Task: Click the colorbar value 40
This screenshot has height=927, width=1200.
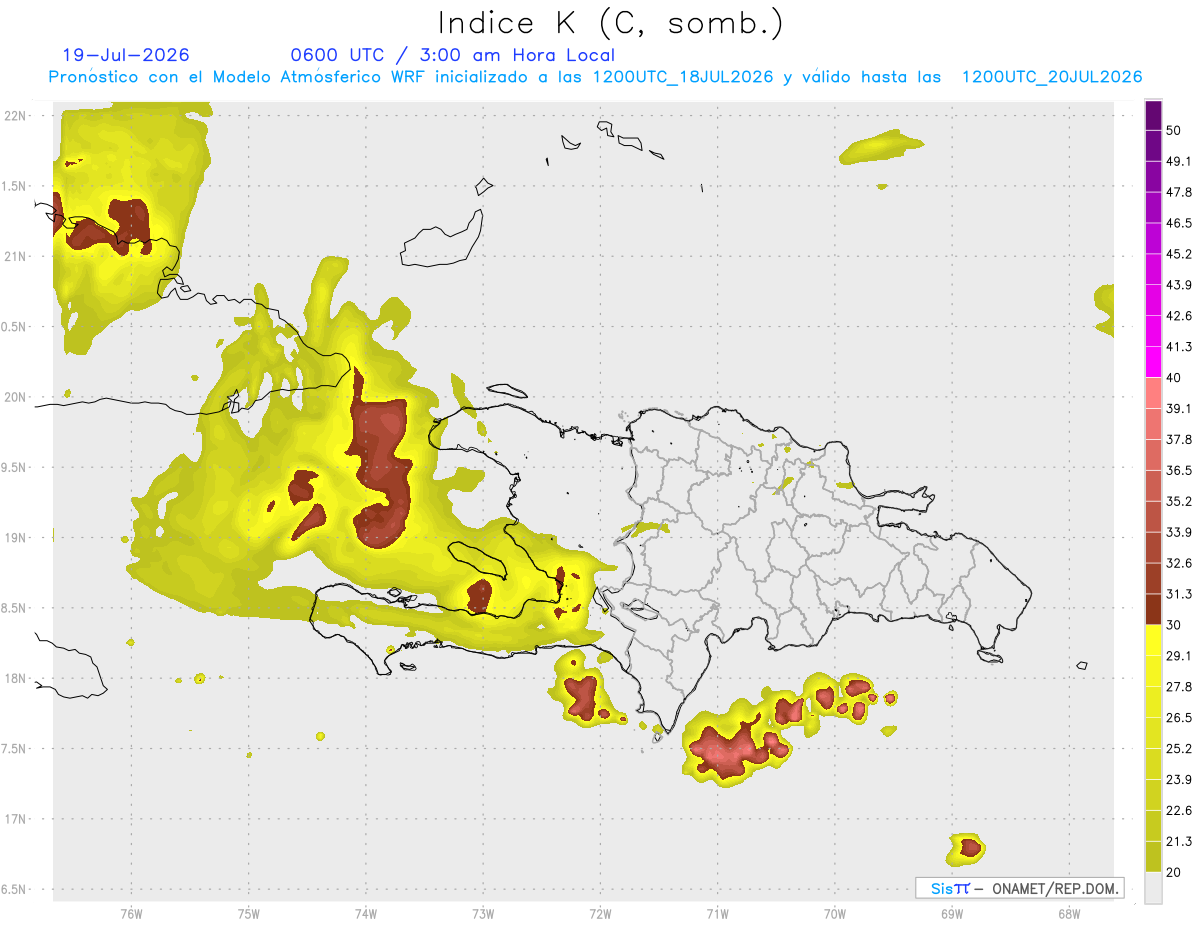Action: pyautogui.click(x=1176, y=378)
